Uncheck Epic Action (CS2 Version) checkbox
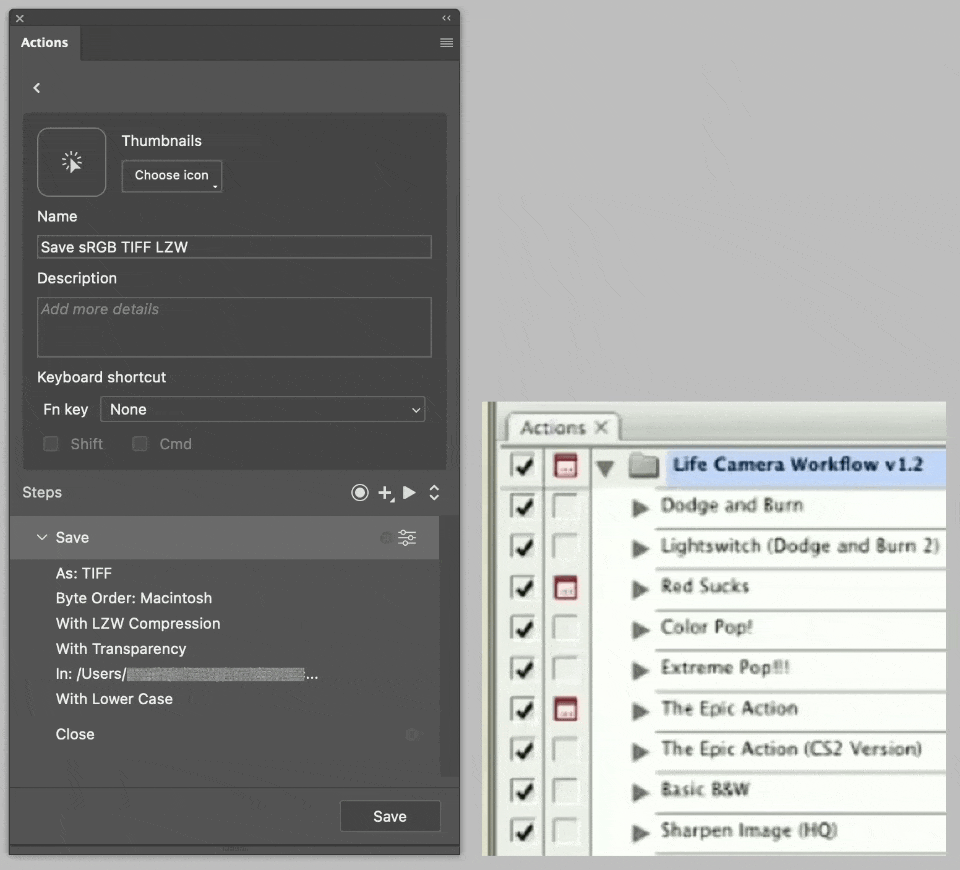Viewport: 960px width, 870px height. (522, 750)
